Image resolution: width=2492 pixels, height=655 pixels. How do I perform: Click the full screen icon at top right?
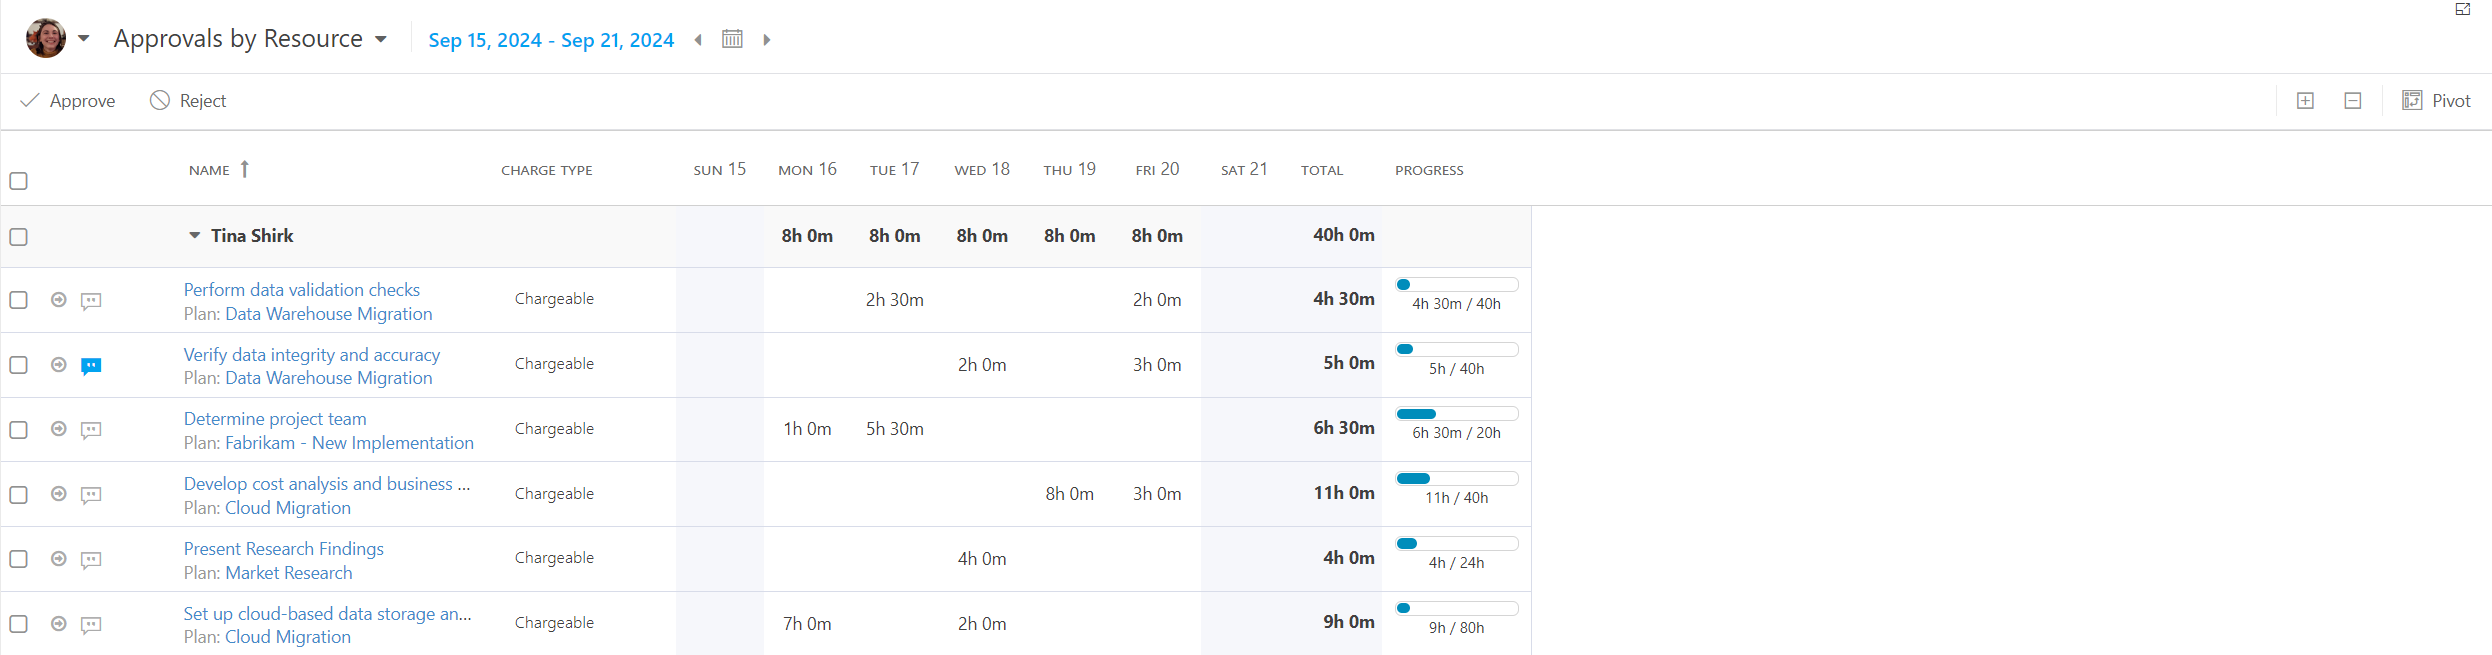[x=2463, y=9]
